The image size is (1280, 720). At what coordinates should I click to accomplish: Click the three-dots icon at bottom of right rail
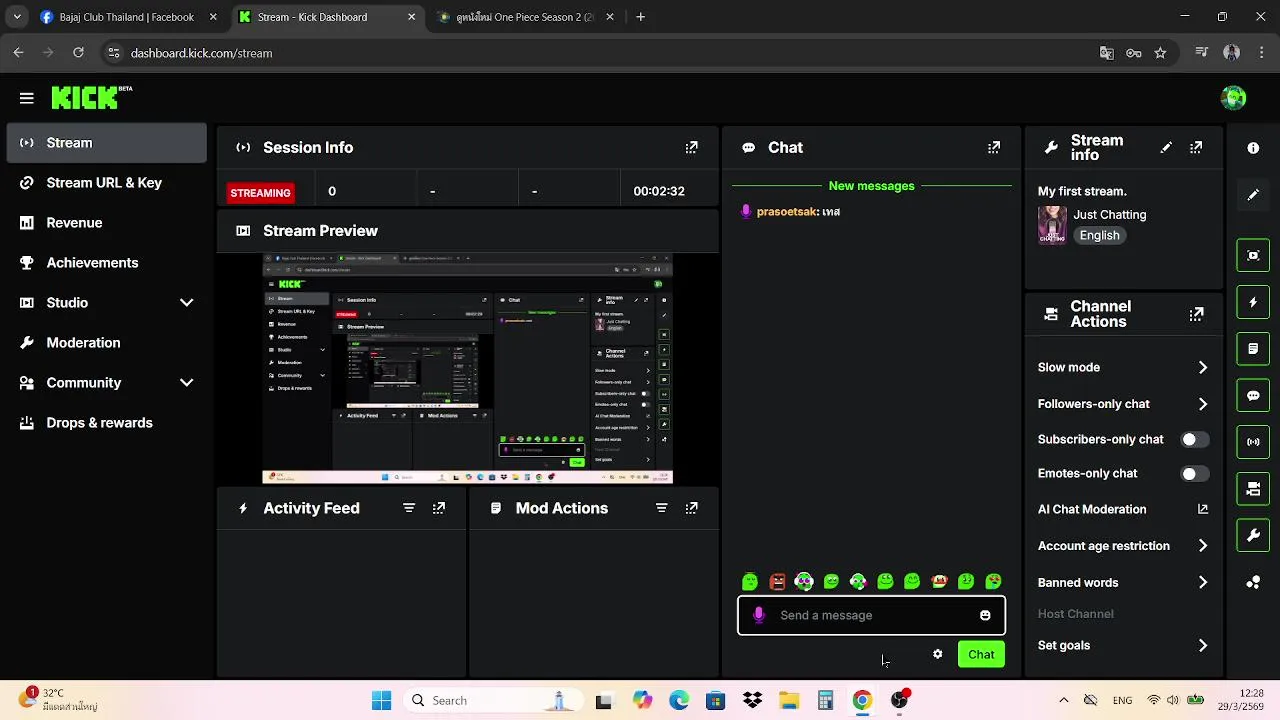(1253, 582)
